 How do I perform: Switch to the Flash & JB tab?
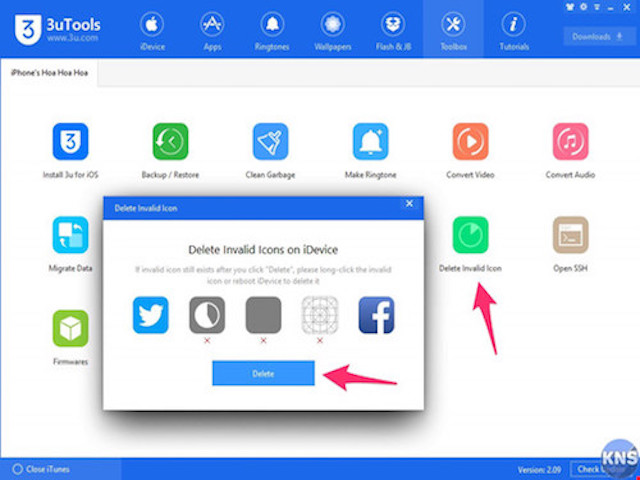tap(392, 29)
